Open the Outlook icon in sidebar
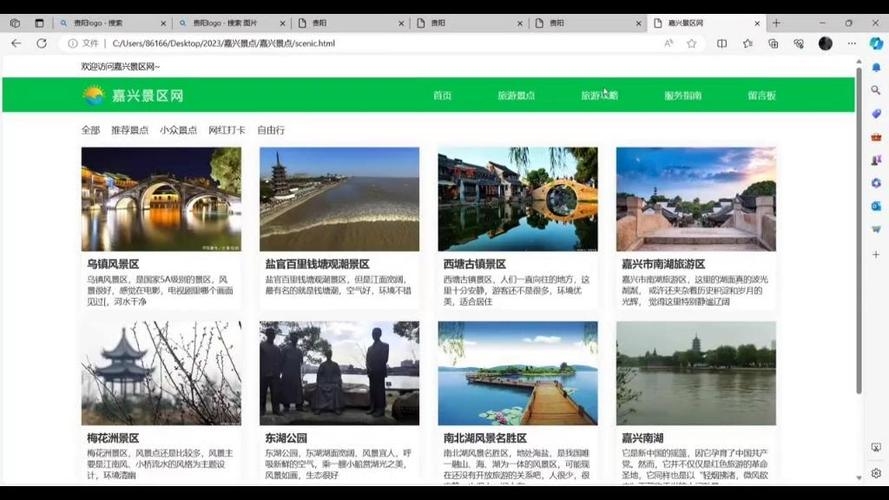This screenshot has height=500, width=889. pyautogui.click(x=876, y=206)
